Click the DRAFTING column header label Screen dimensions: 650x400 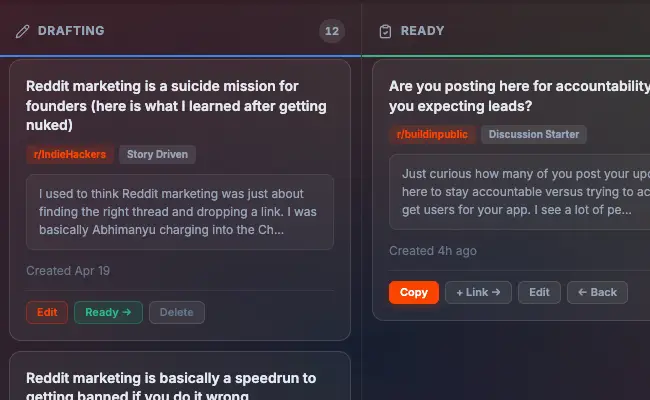(71, 31)
